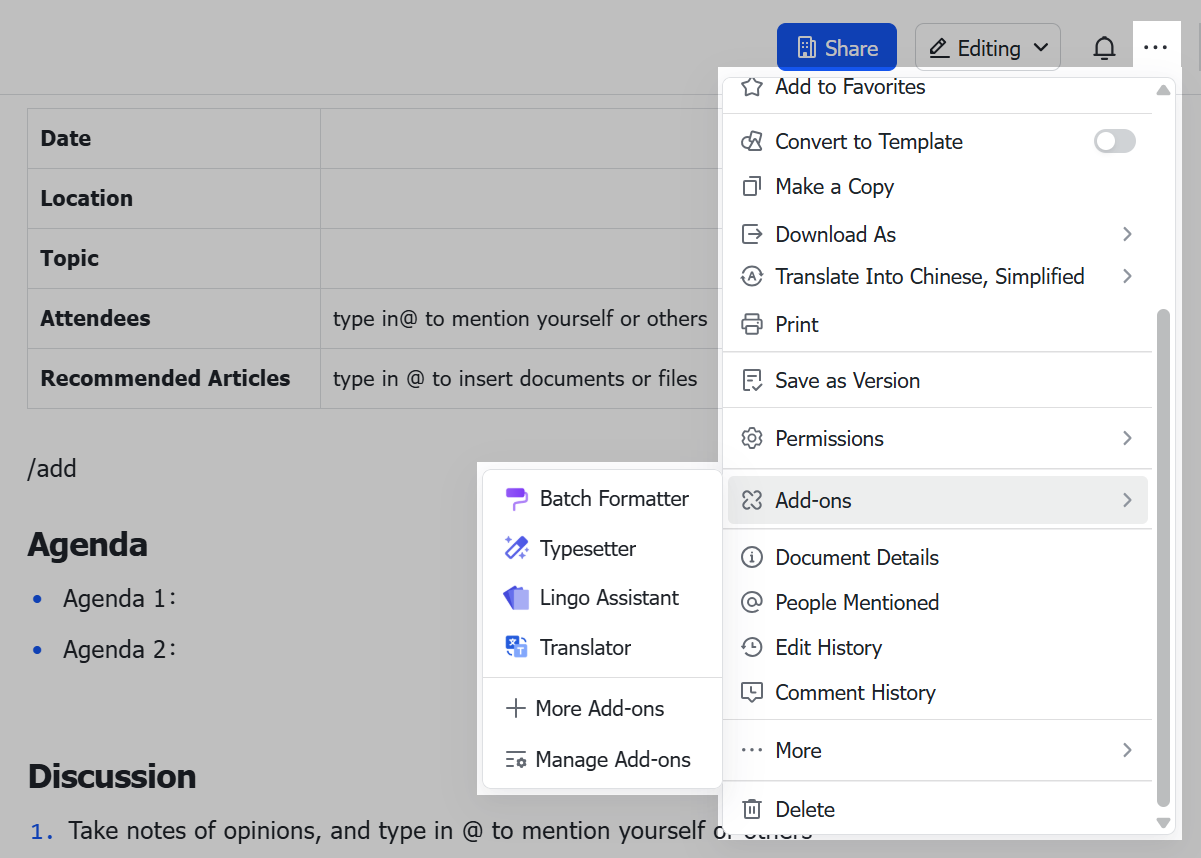The height and width of the screenshot is (858, 1201).
Task: Click the three-dot more options icon
Action: click(x=1155, y=48)
